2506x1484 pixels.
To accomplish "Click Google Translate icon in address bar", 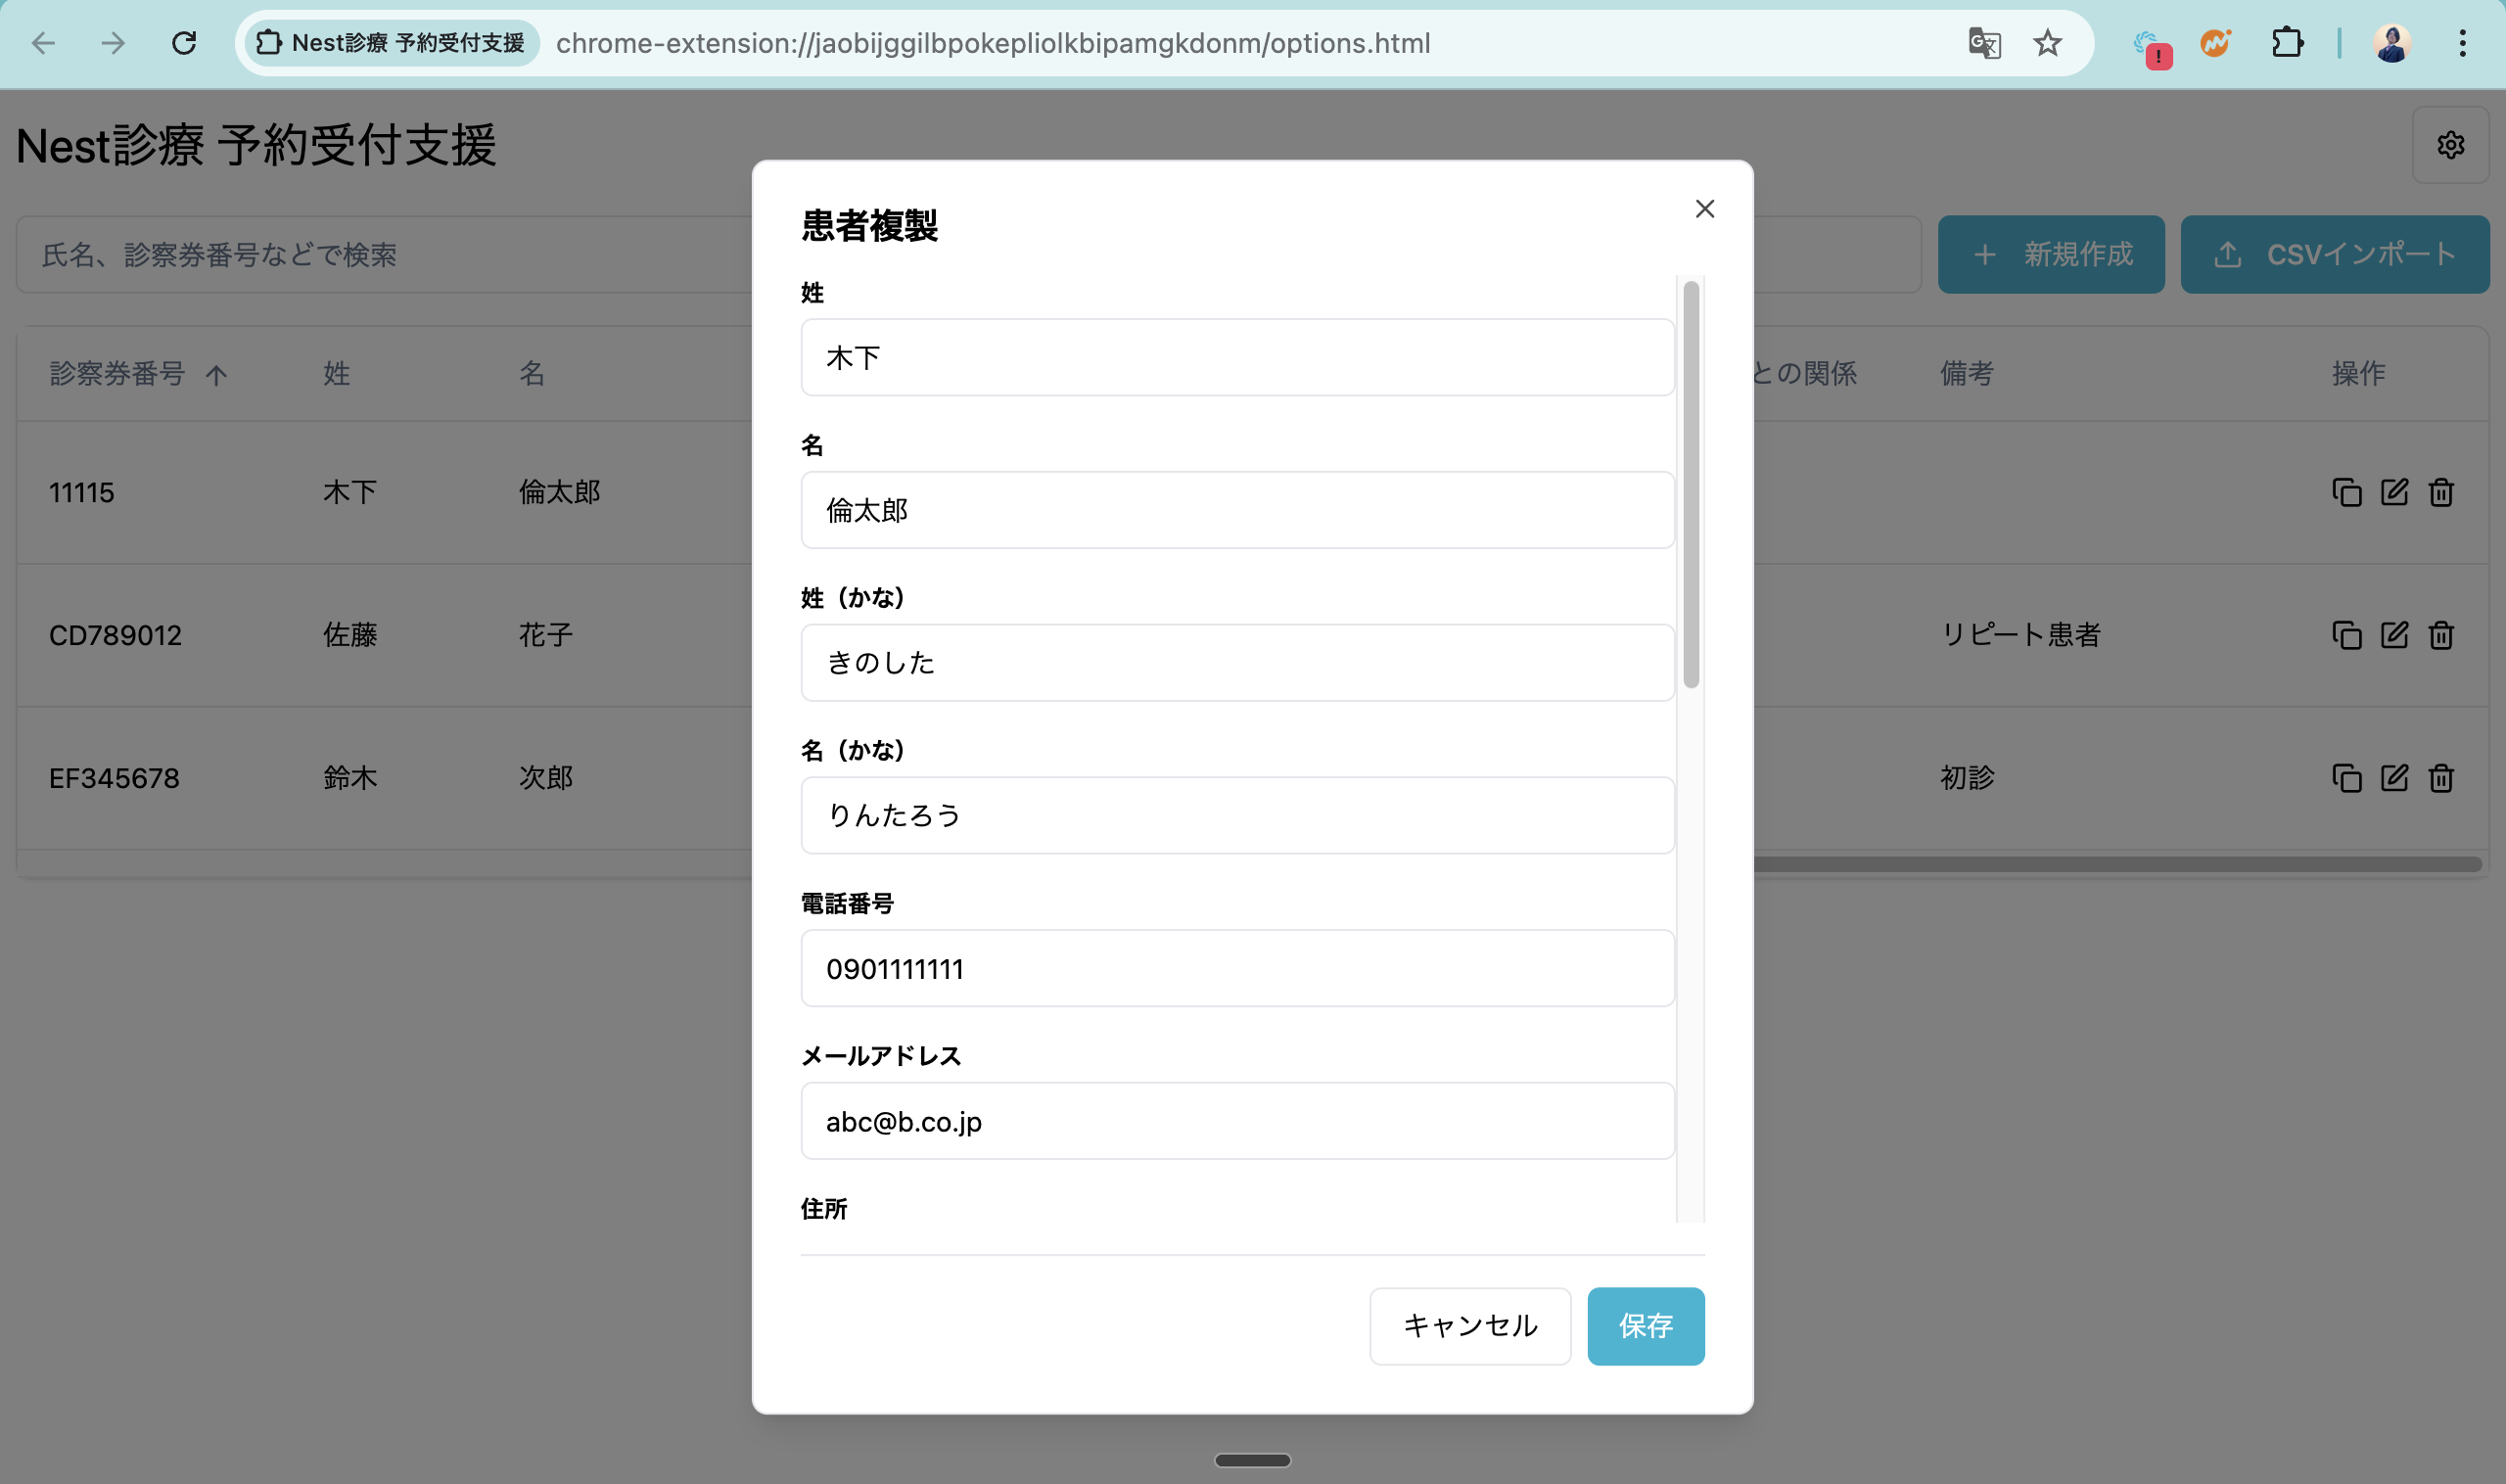I will tap(1984, 43).
